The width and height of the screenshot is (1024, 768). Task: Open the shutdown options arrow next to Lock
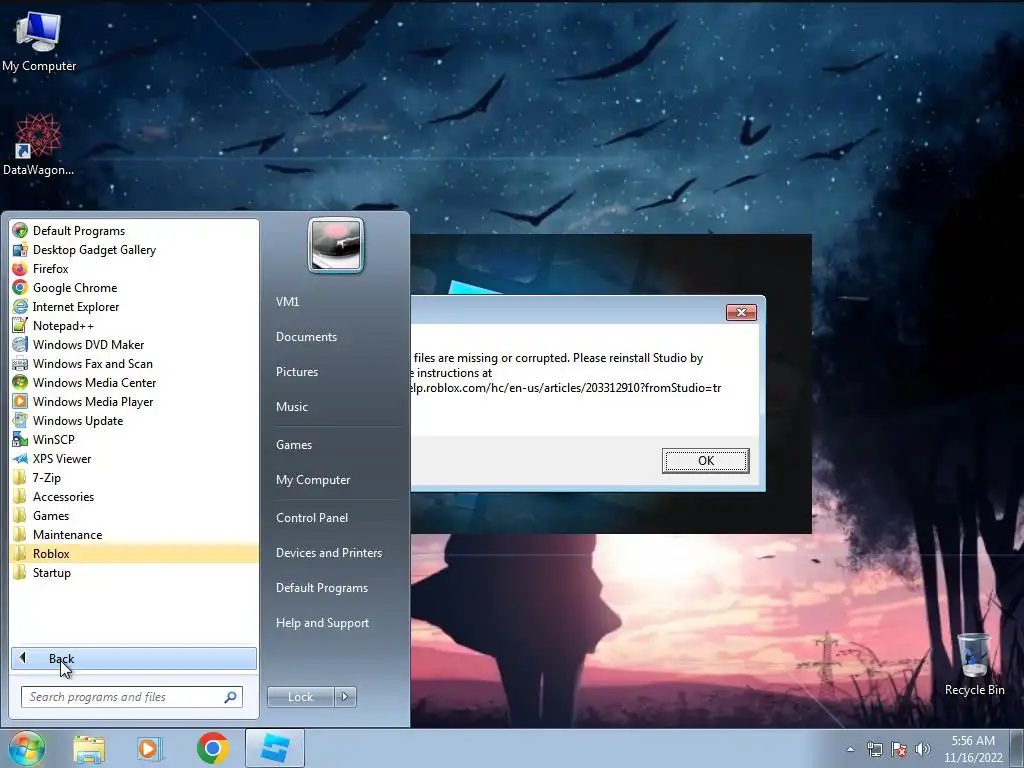345,697
